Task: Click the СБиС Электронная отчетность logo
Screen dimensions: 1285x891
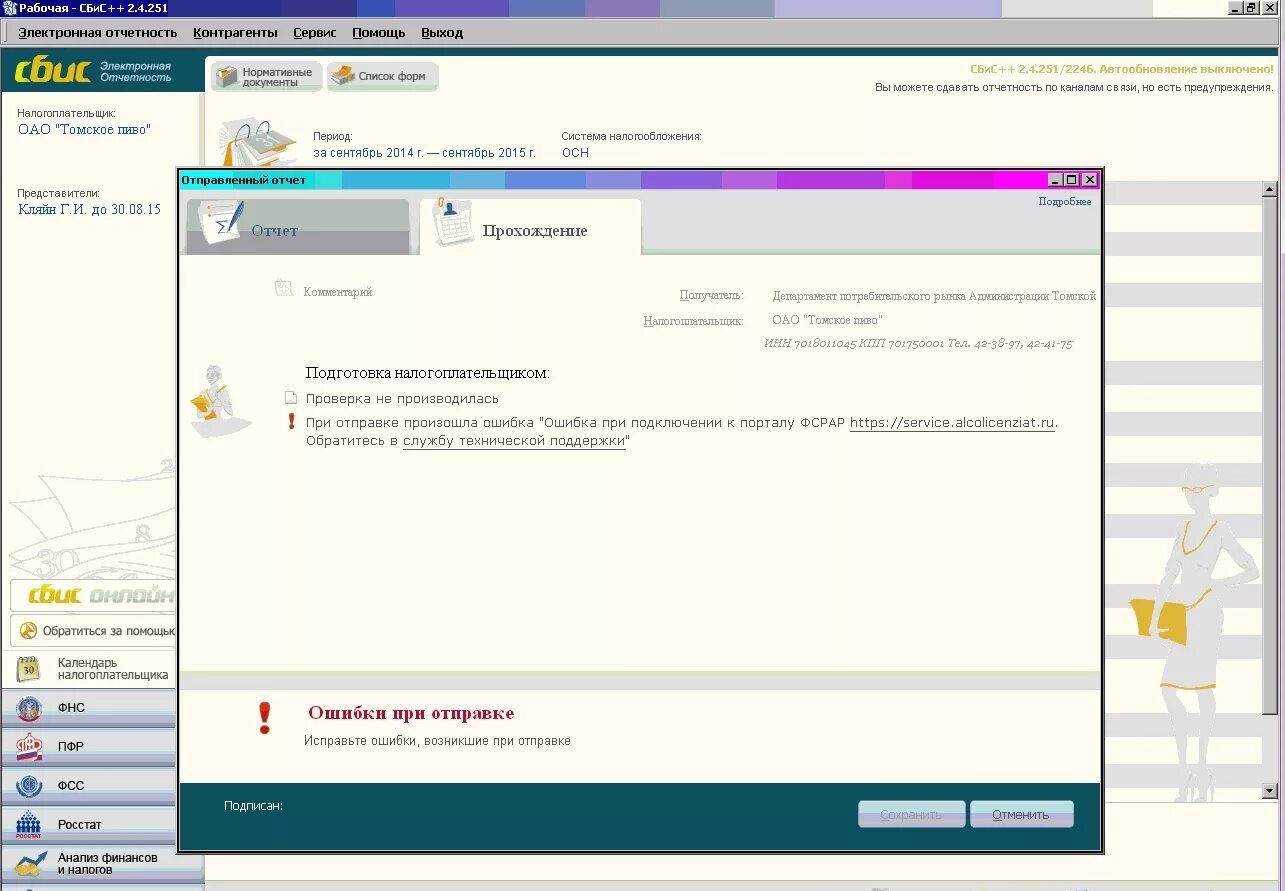Action: coord(94,71)
